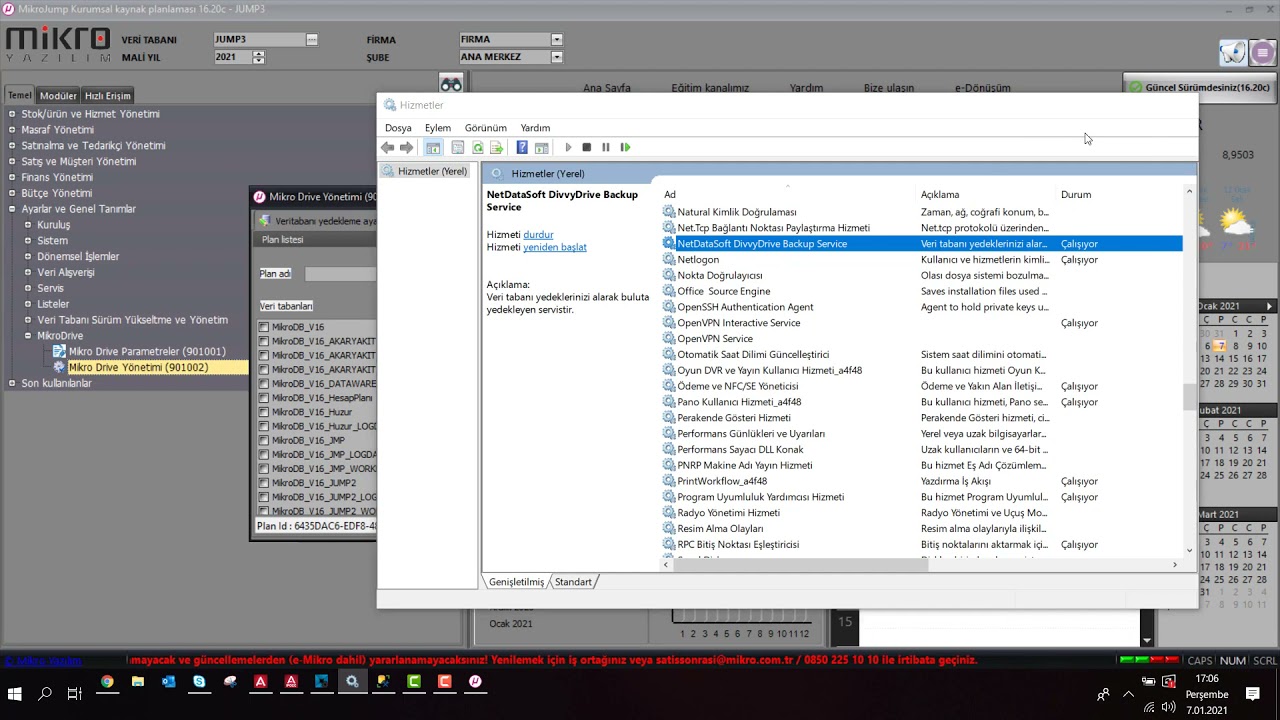The width and height of the screenshot is (1280, 720).
Task: Select the OpenVPN Interactive Service row
Action: point(922,323)
